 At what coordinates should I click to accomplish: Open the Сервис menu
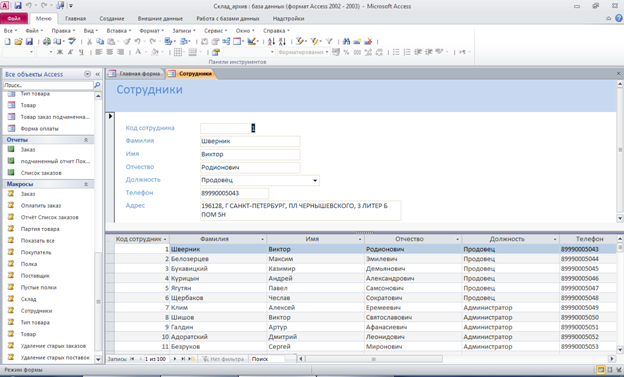coord(215,31)
